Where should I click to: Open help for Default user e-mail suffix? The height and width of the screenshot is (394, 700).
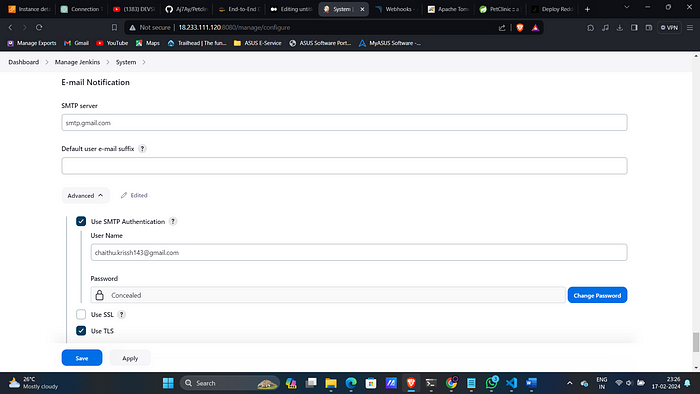142,149
